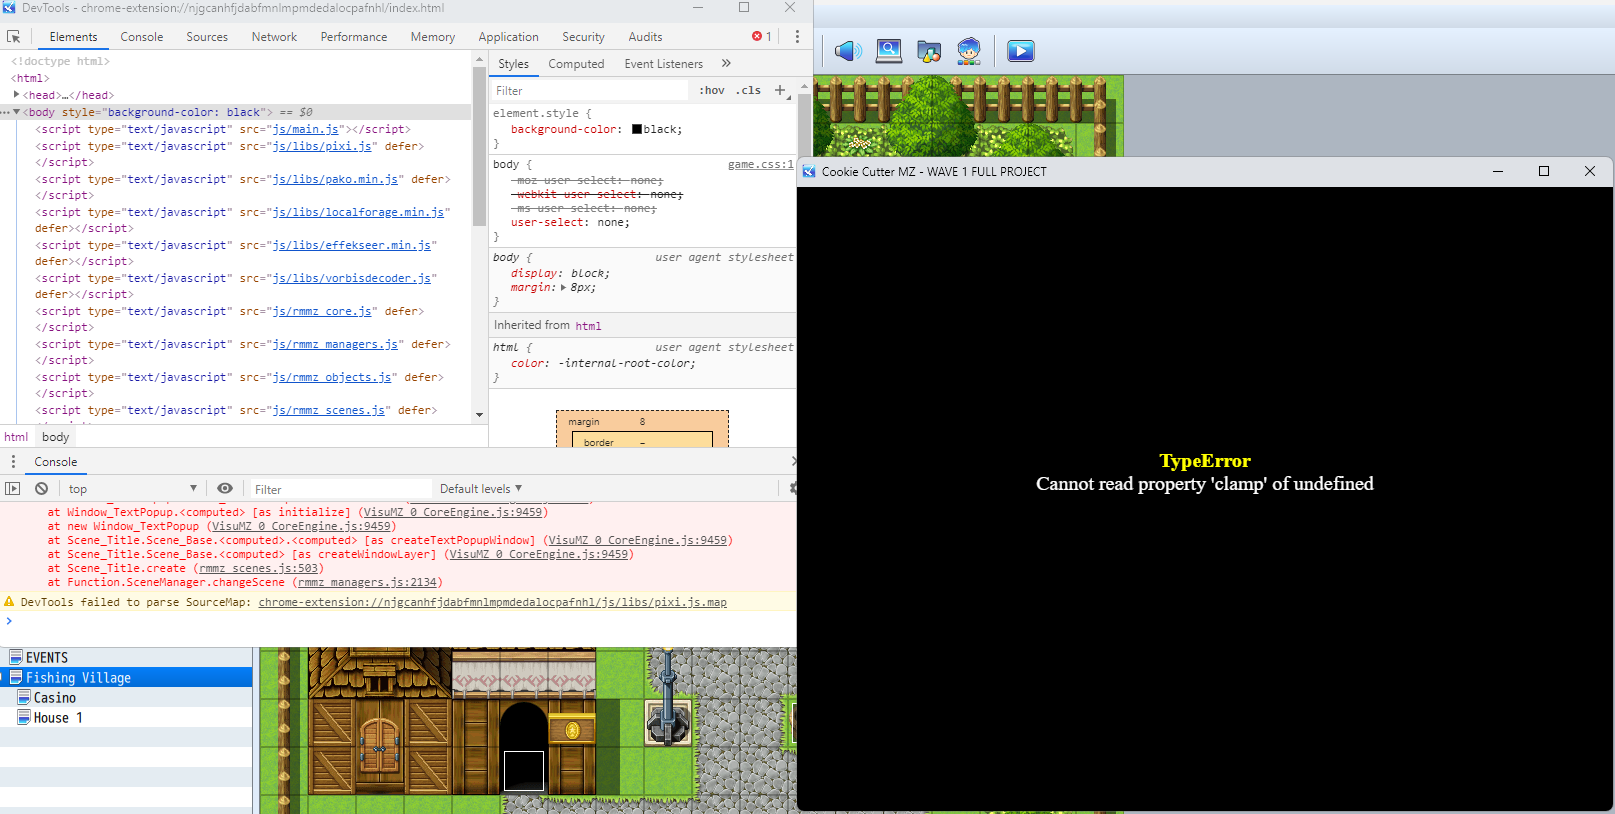This screenshot has height=814, width=1615.
Task: Select the Console drawer tab
Action: pyautogui.click(x=55, y=462)
